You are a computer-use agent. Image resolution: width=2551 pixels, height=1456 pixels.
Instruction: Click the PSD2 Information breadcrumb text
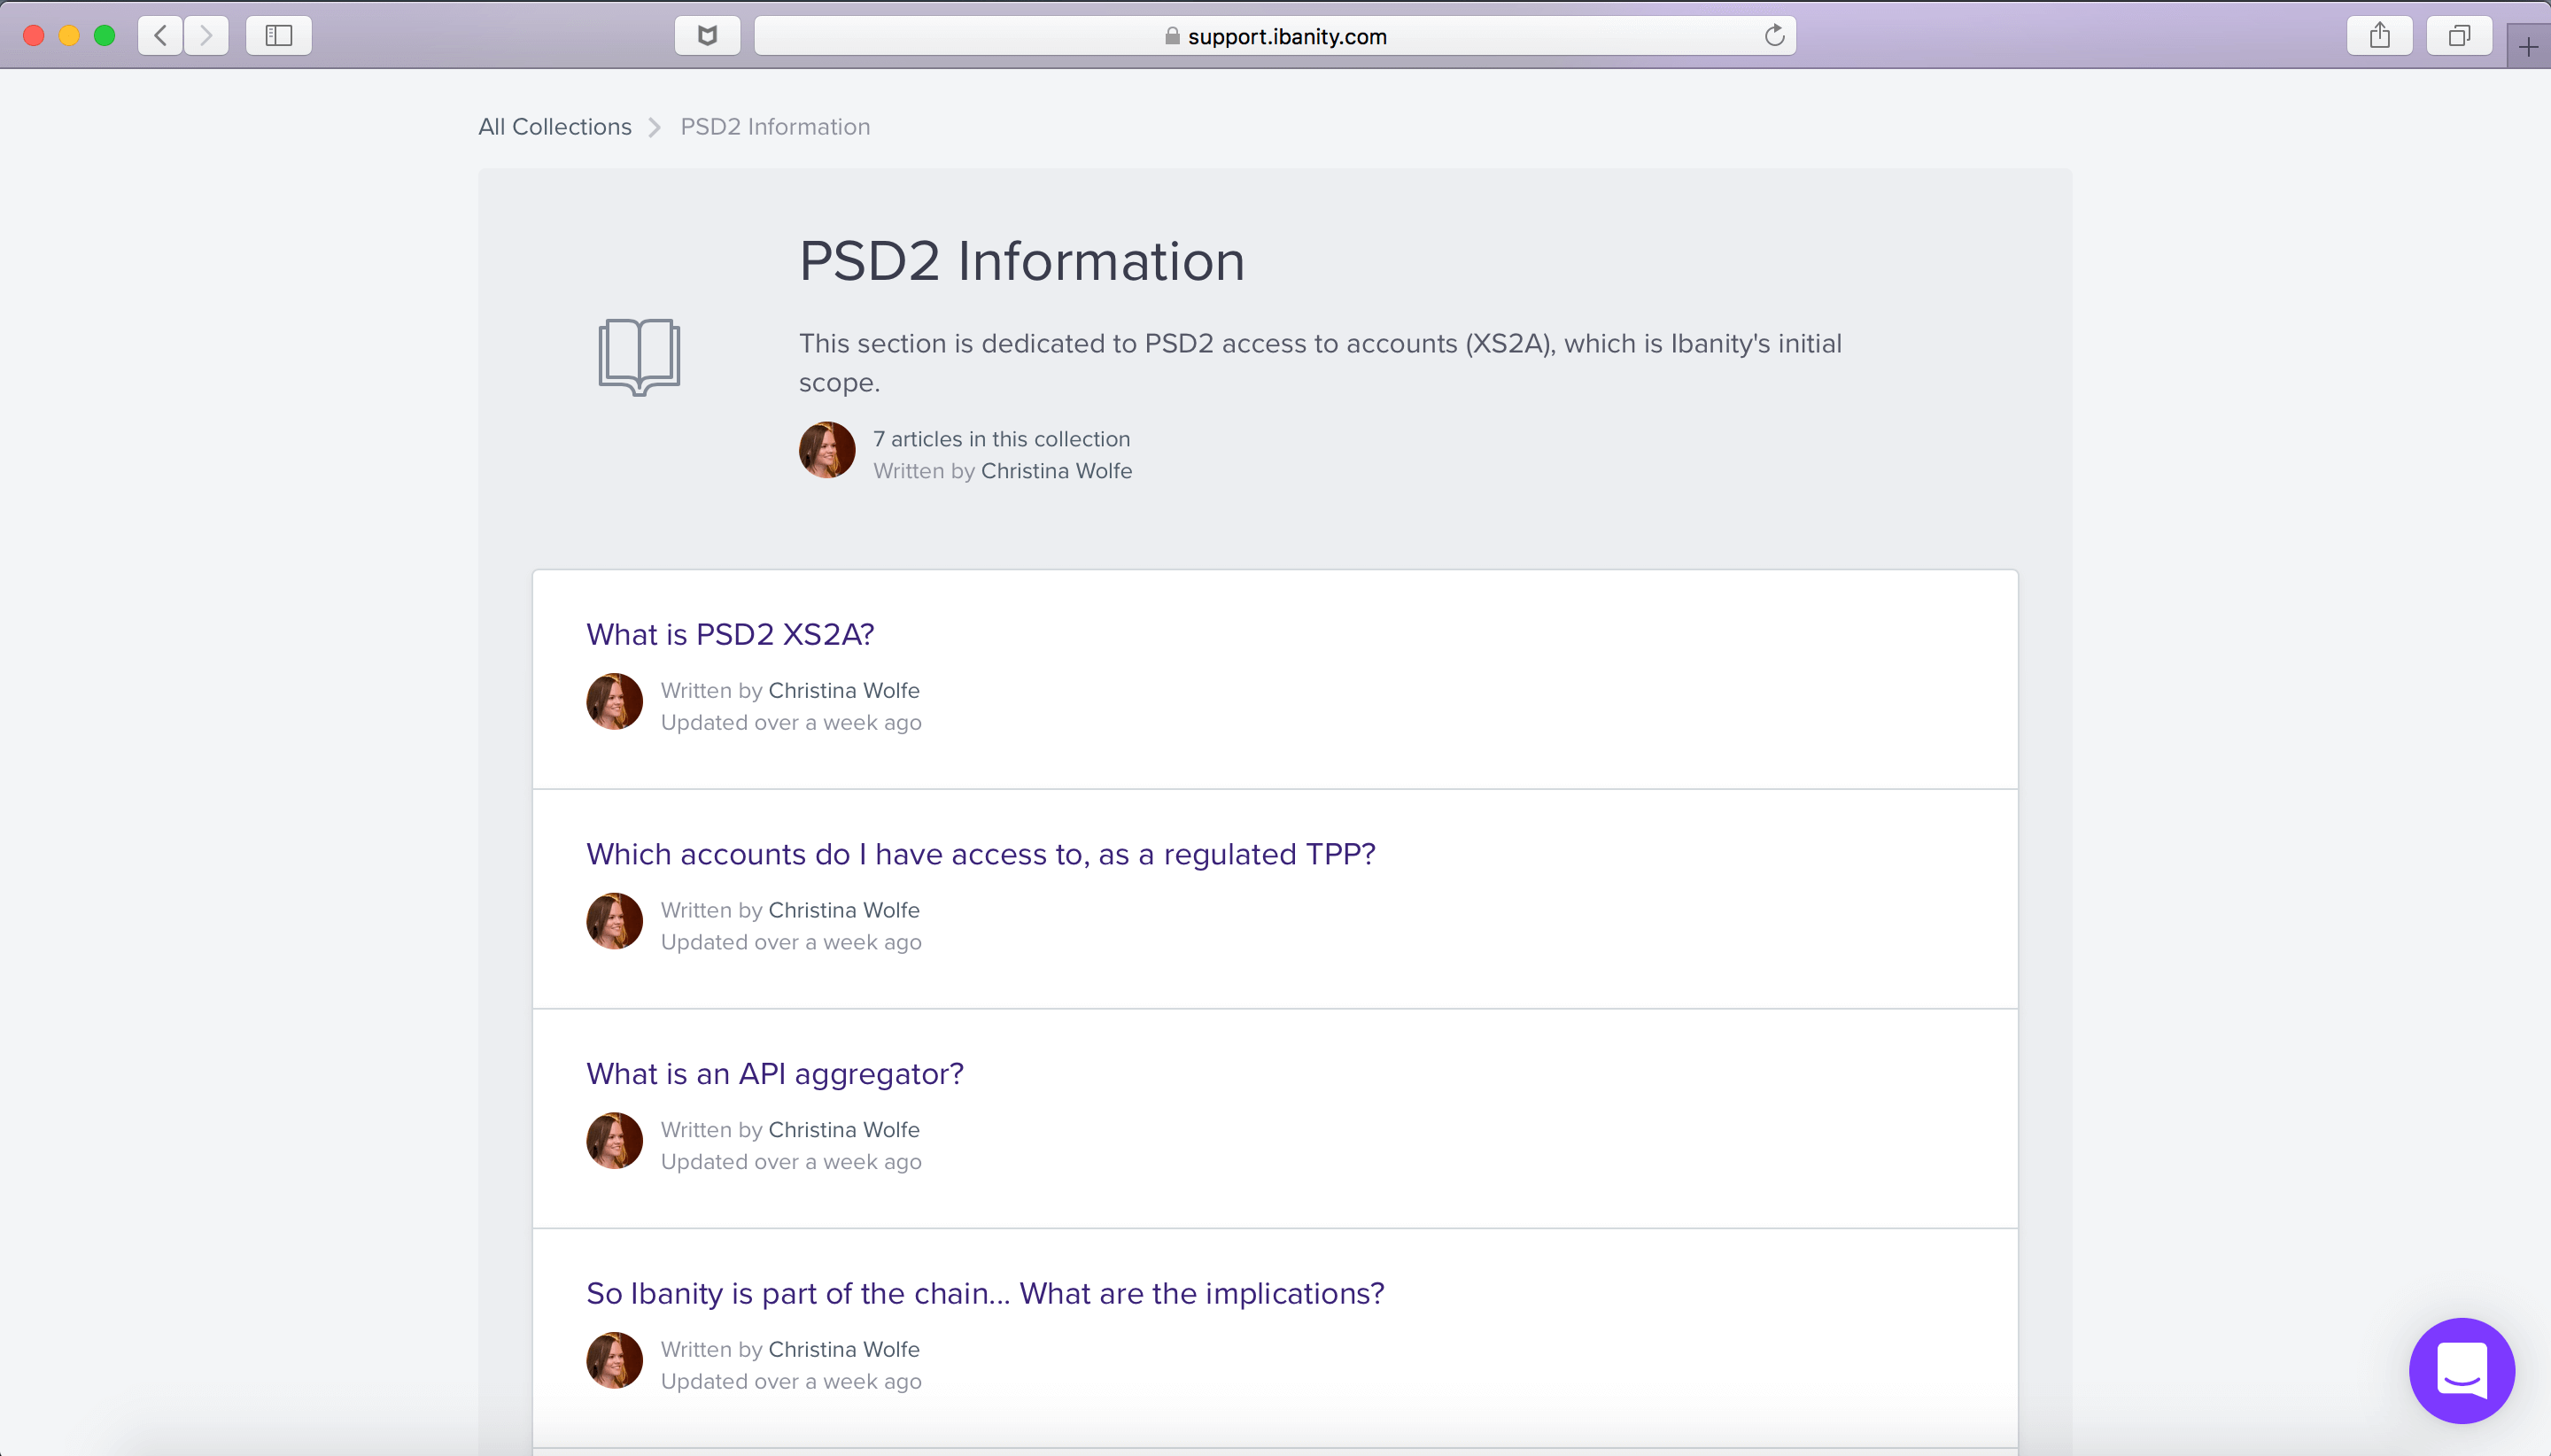775,127
